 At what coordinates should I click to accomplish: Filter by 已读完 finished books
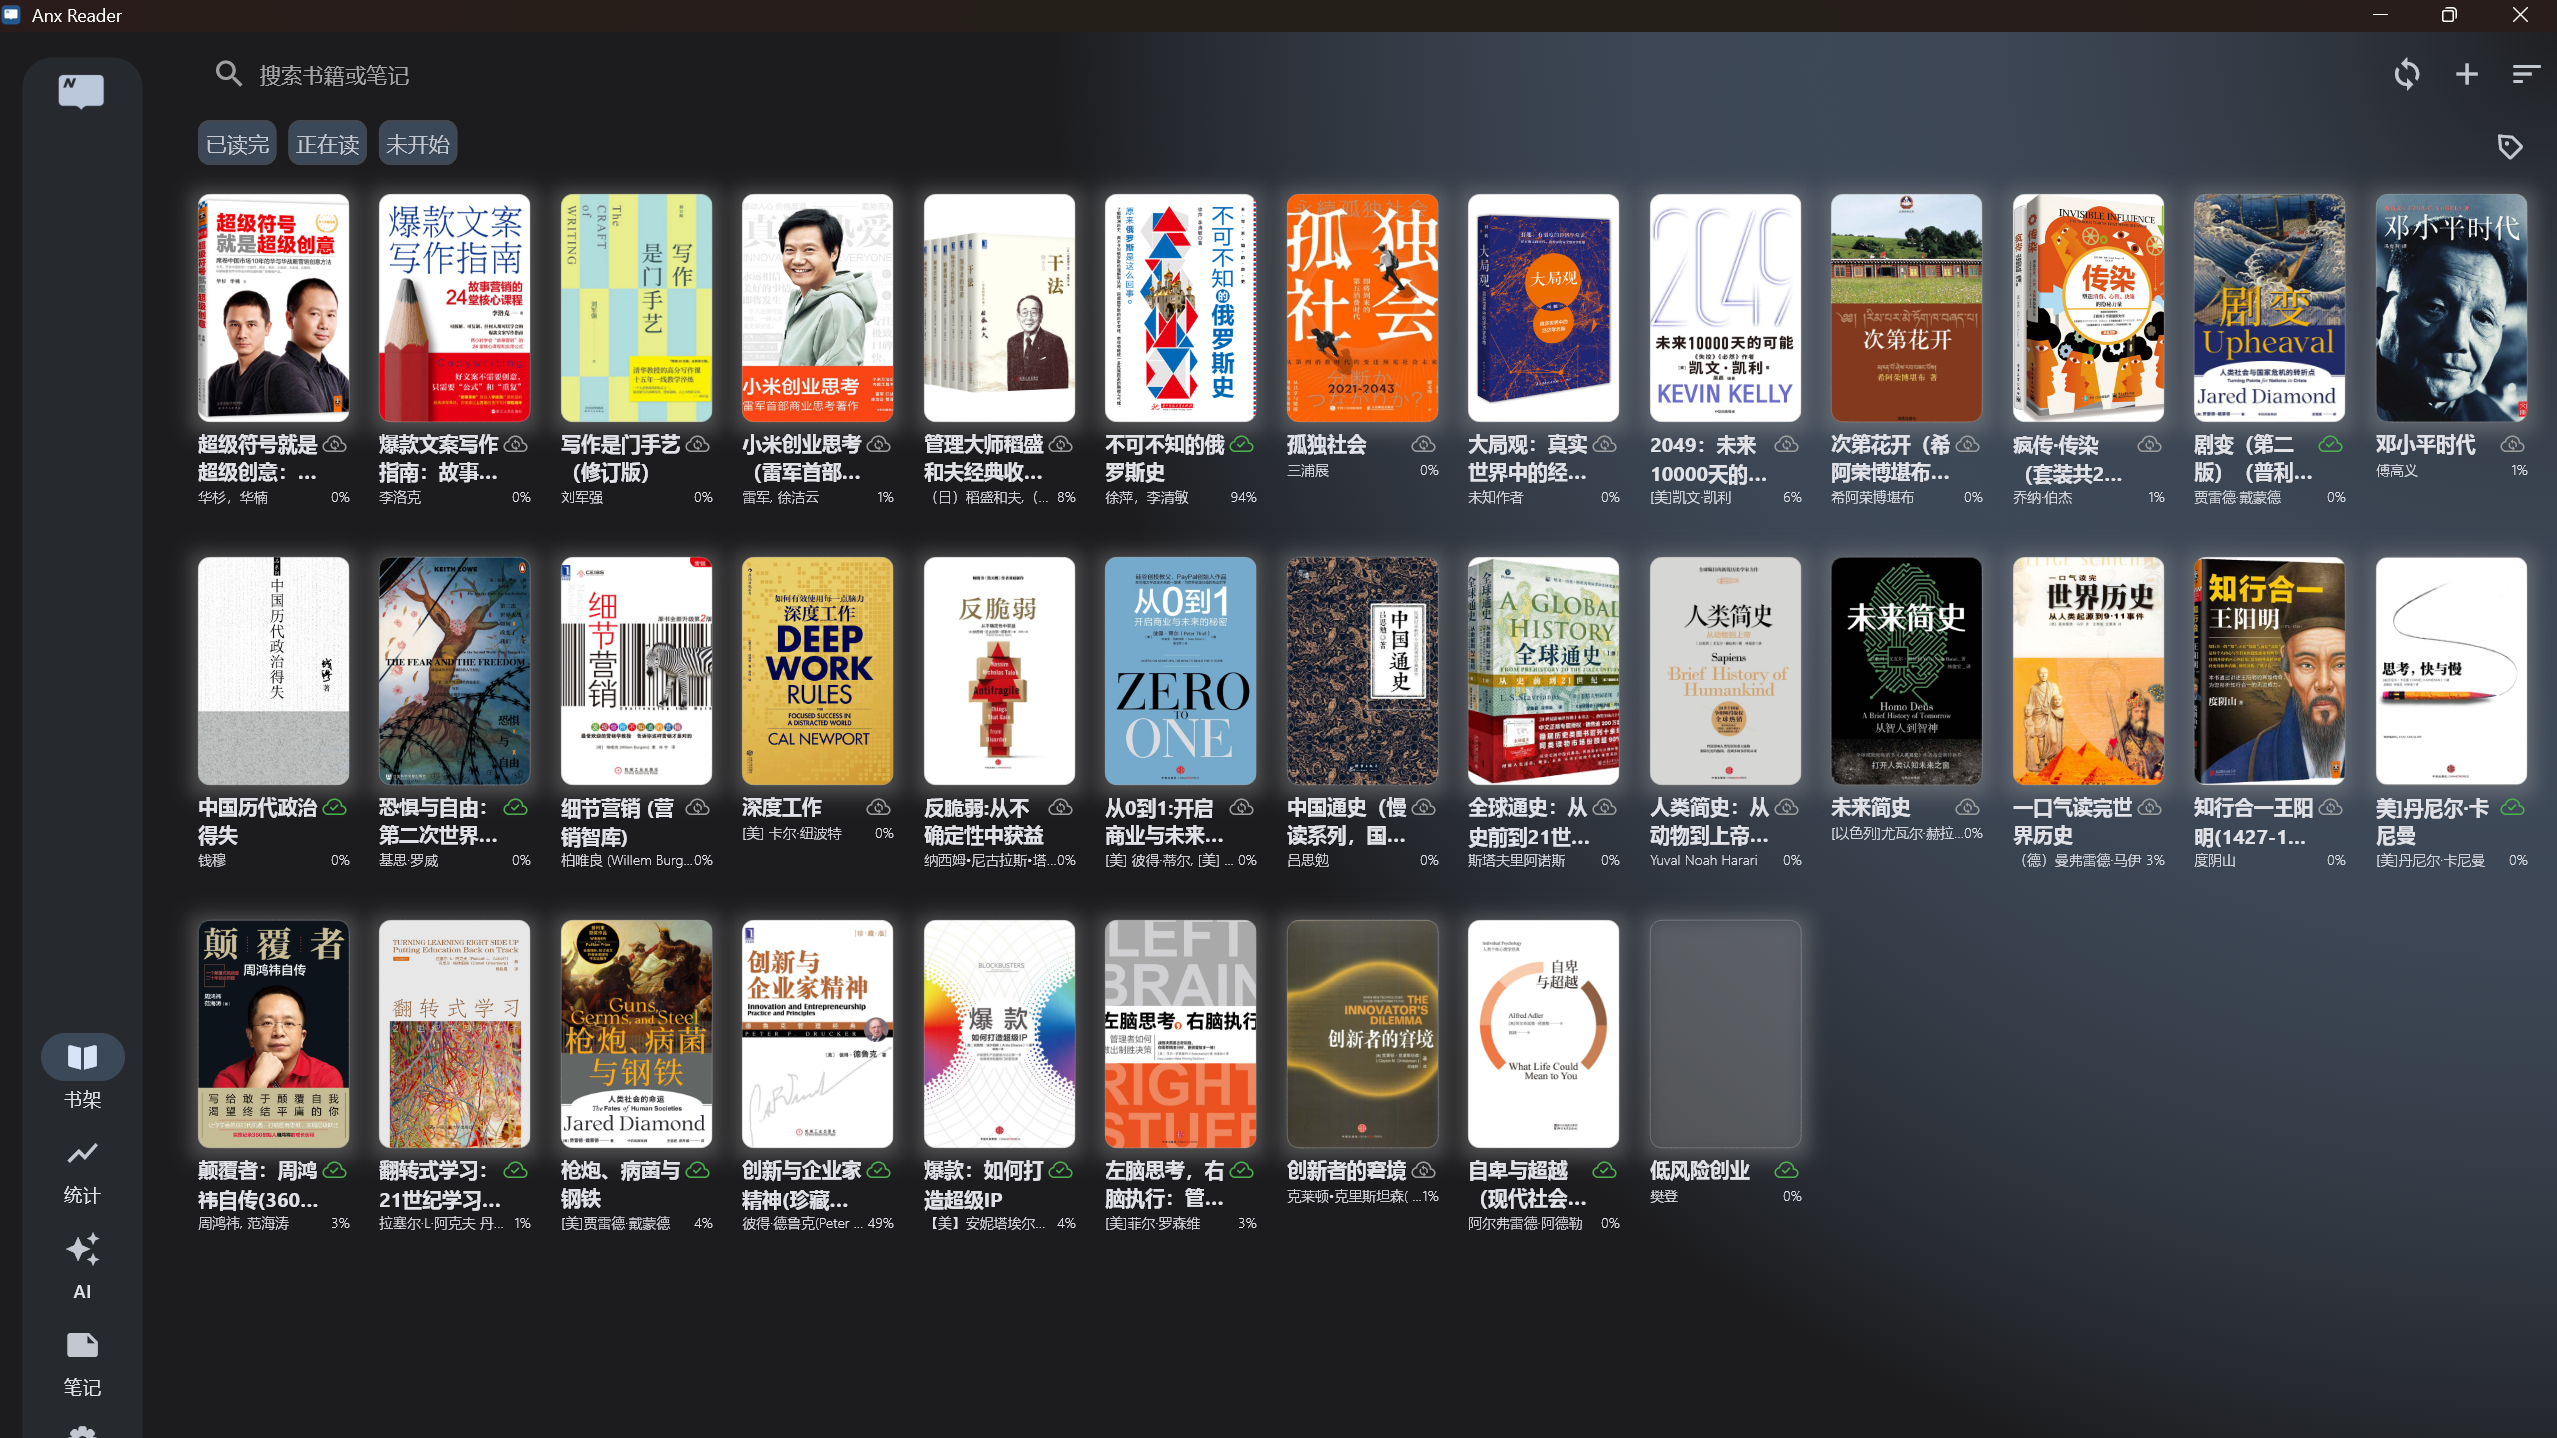click(x=237, y=145)
